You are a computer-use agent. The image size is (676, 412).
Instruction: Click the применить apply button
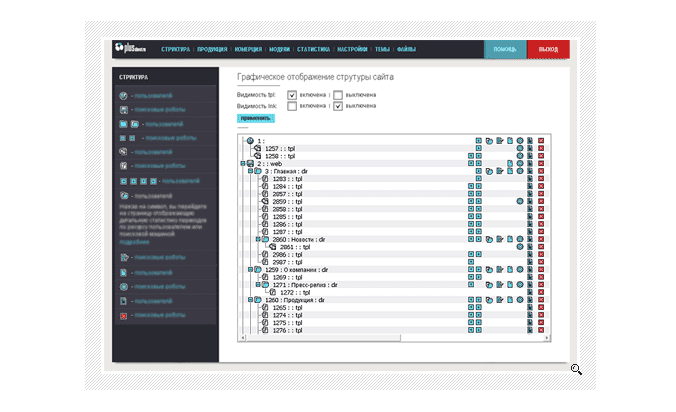tap(256, 118)
